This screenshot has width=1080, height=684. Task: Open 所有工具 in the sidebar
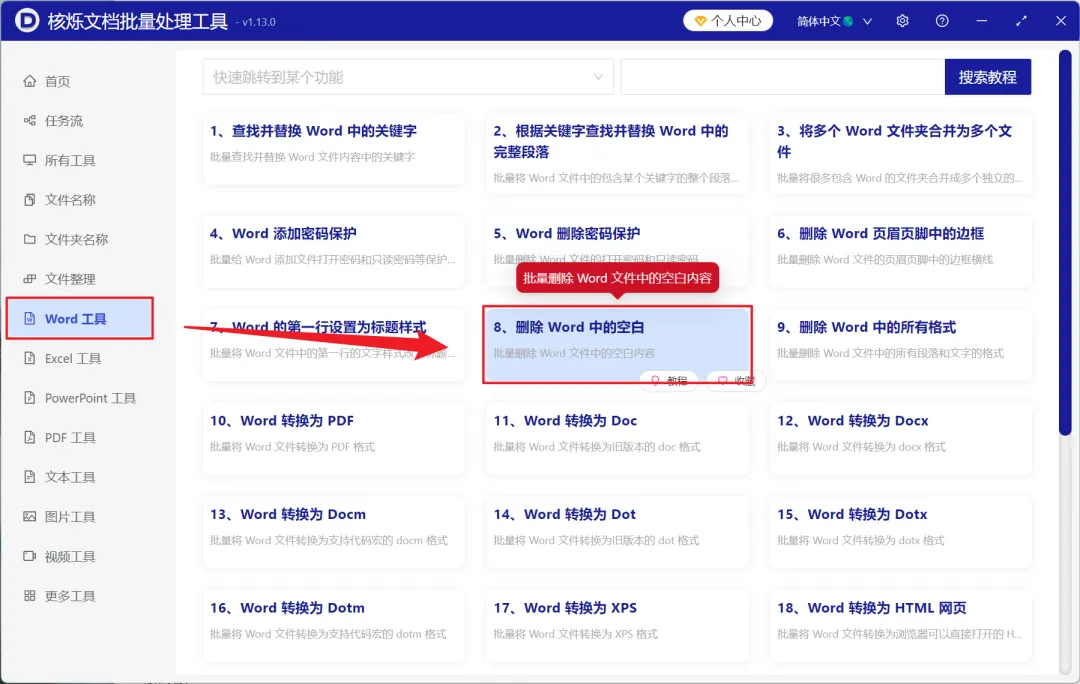[x=79, y=160]
